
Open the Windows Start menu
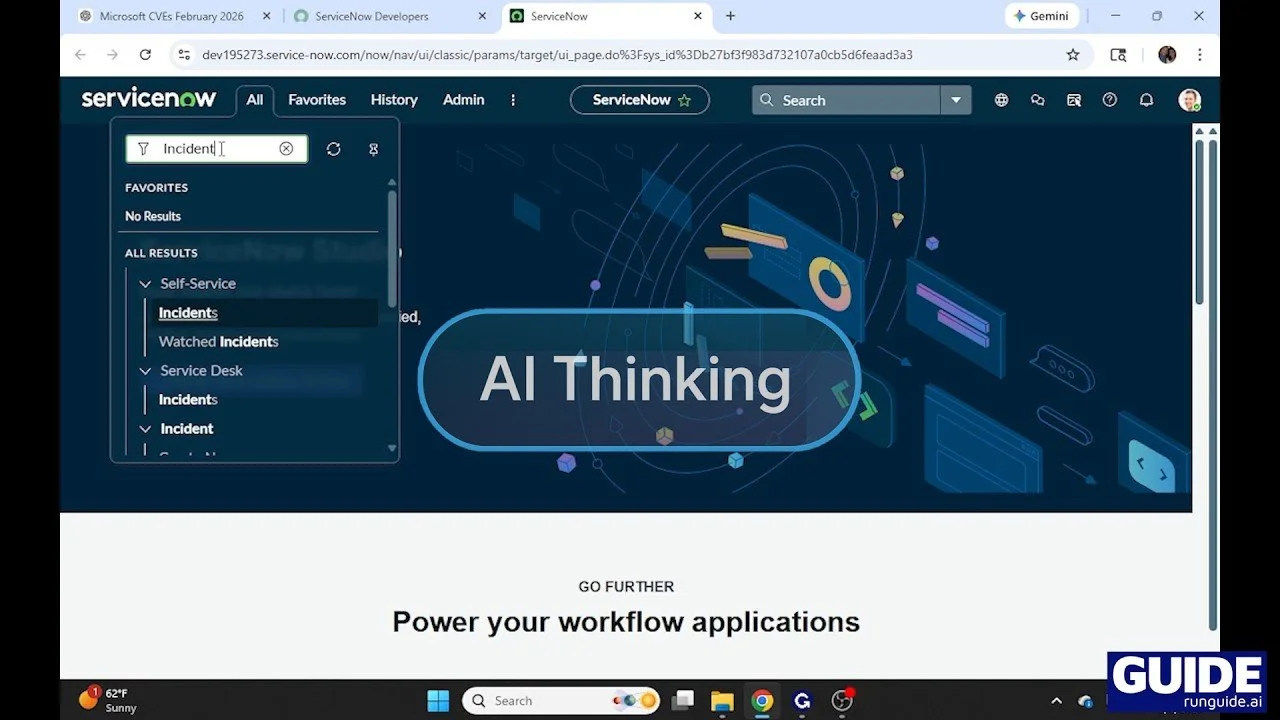pos(438,701)
